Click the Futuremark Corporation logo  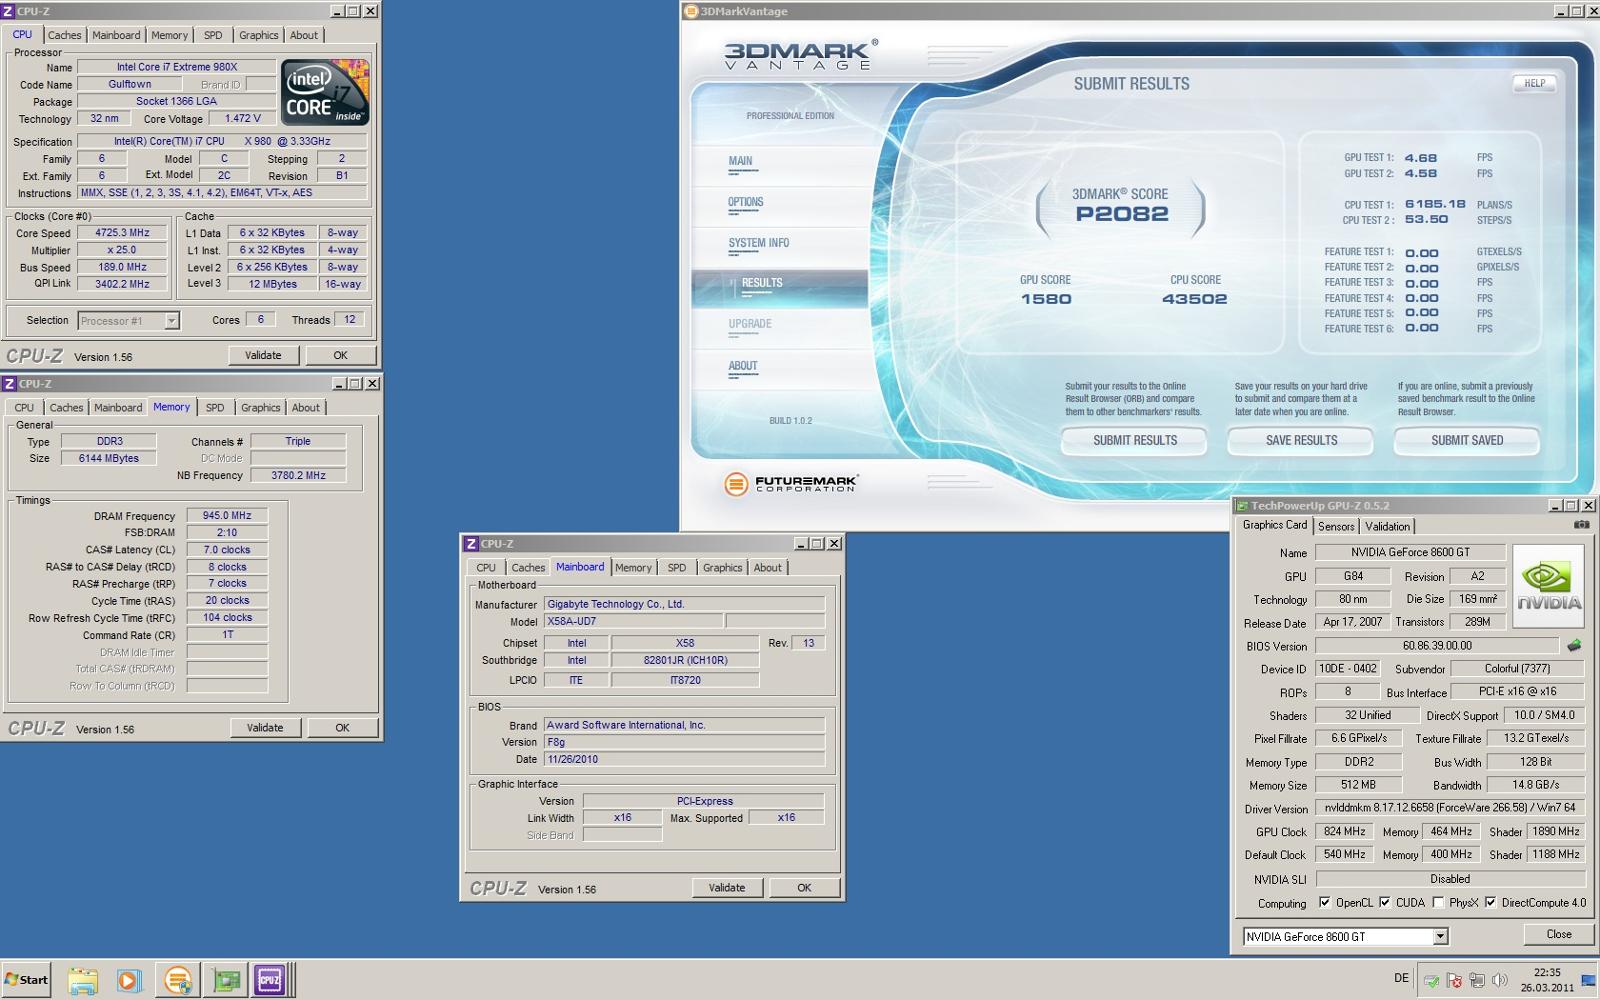pyautogui.click(x=790, y=484)
